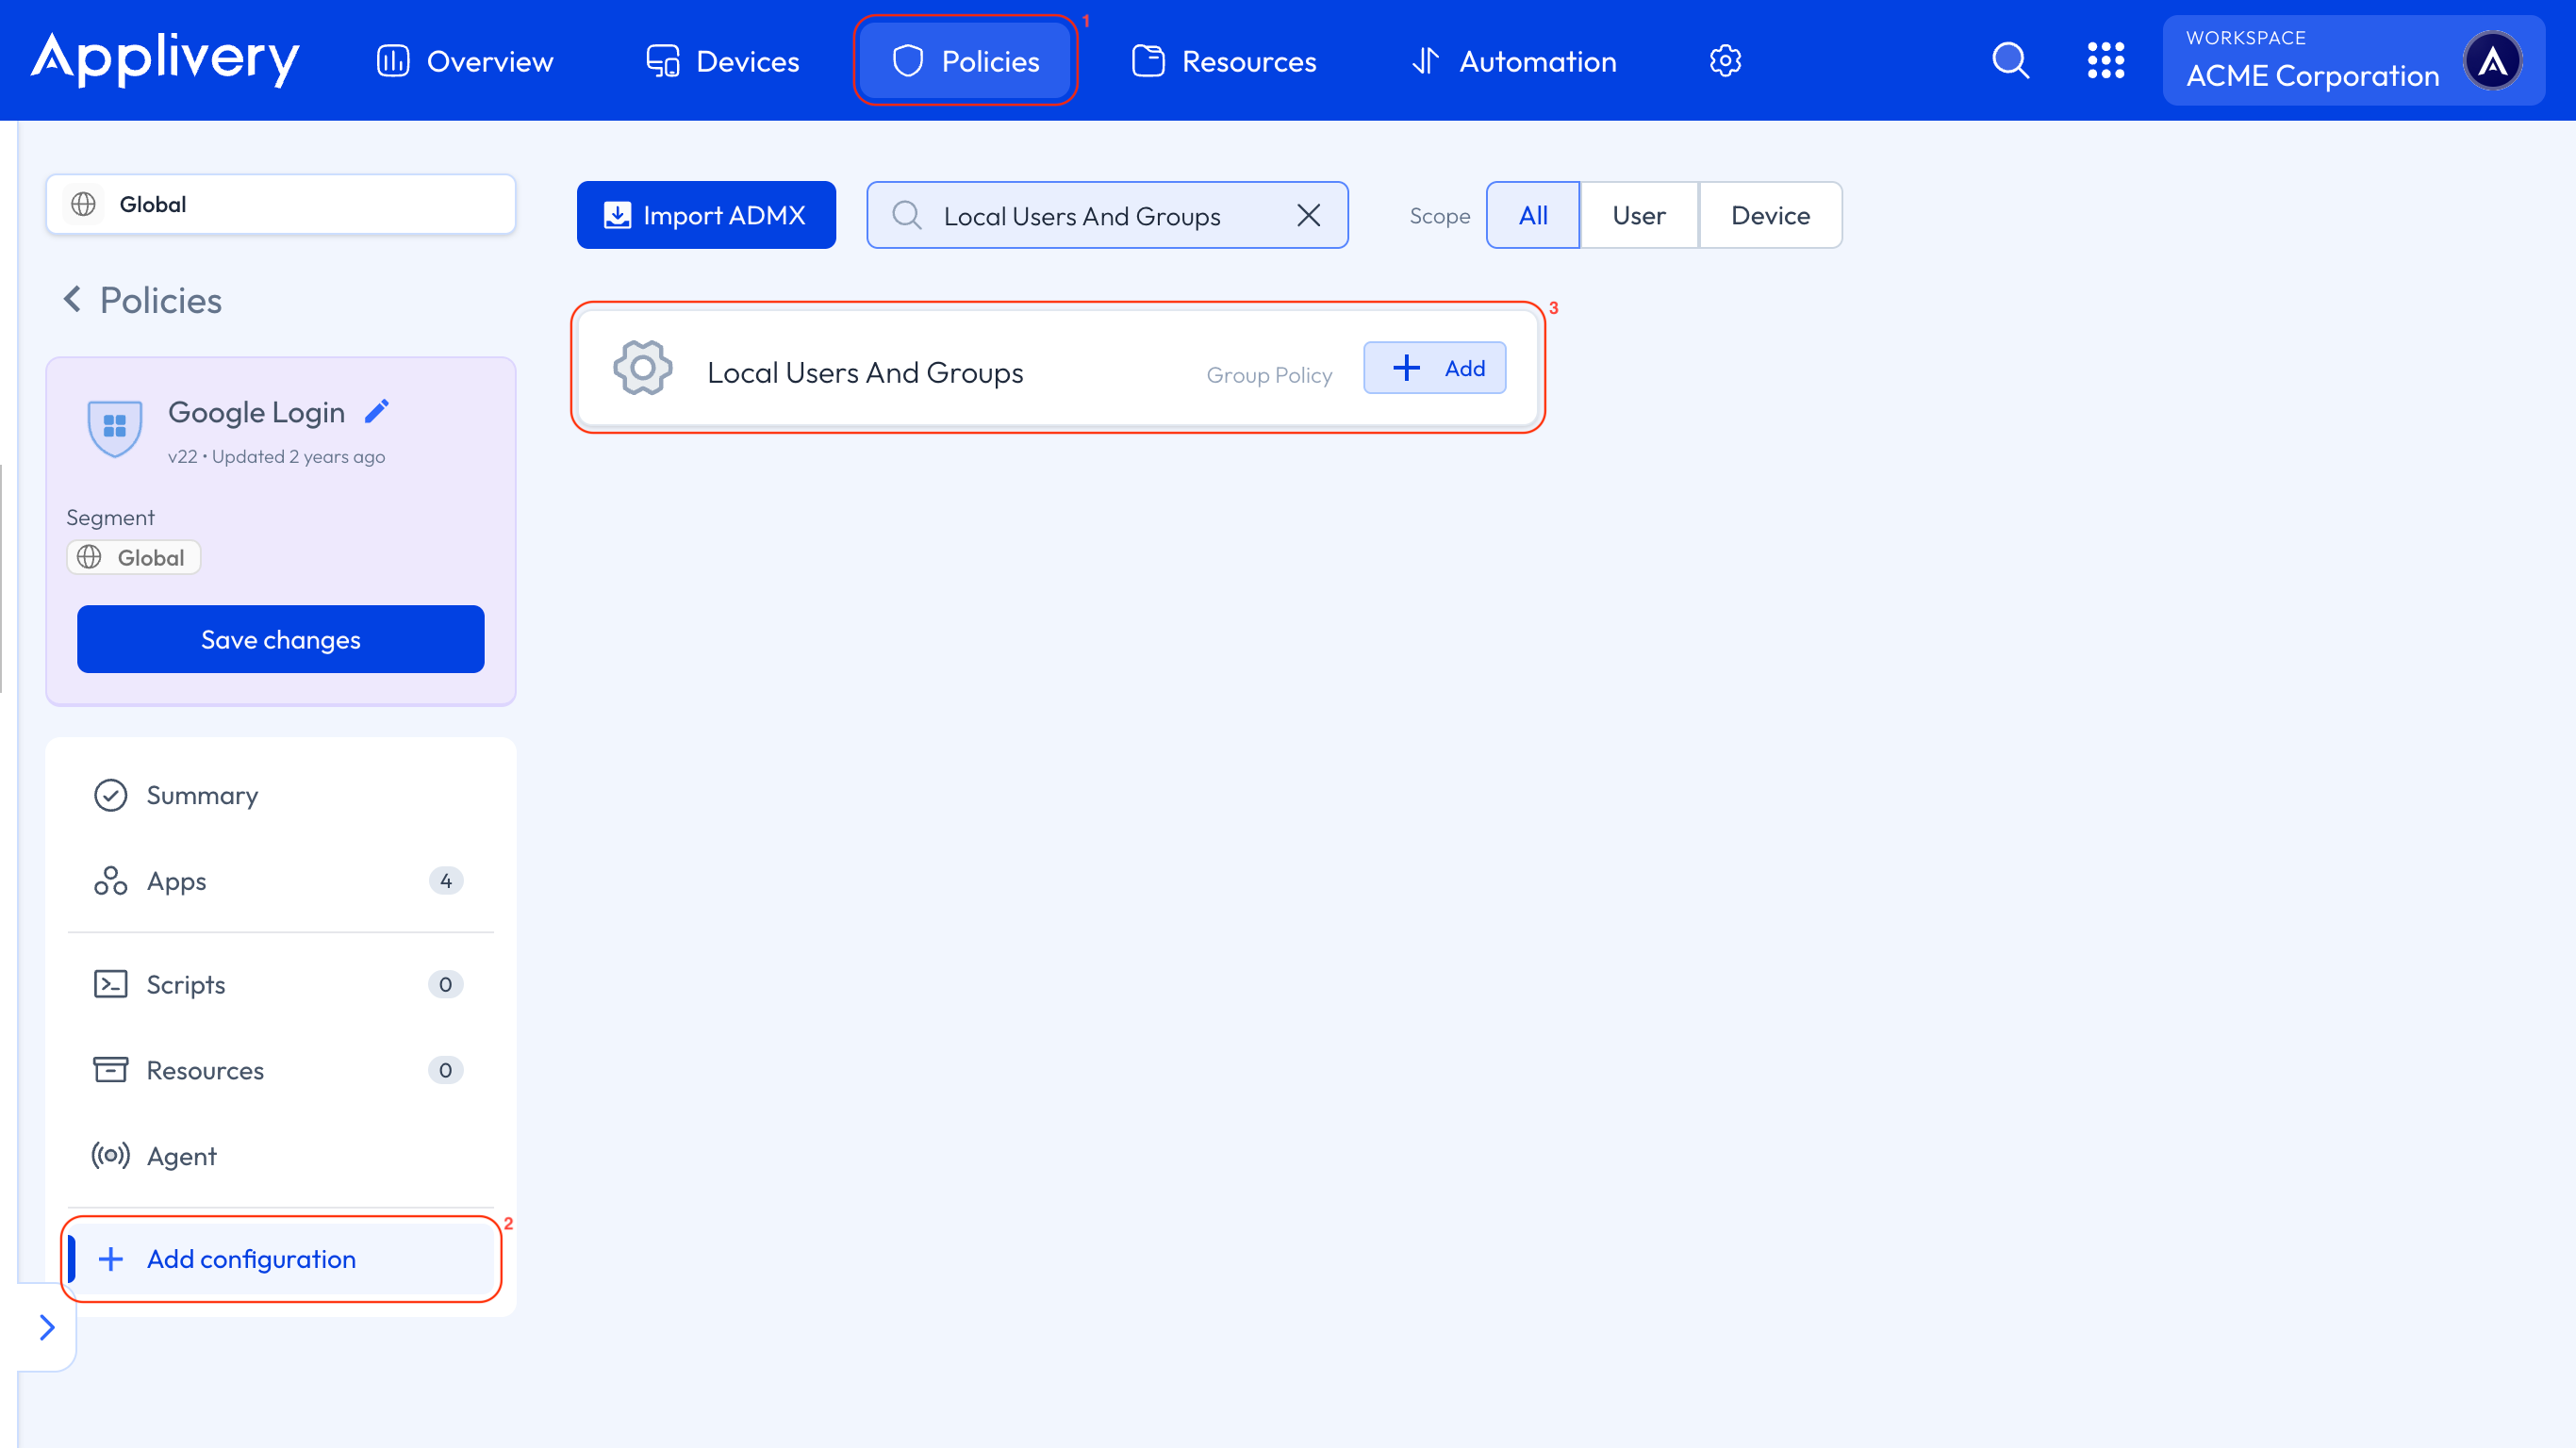
Task: Edit the Google Login policy name via pencil icon
Action: [x=377, y=410]
